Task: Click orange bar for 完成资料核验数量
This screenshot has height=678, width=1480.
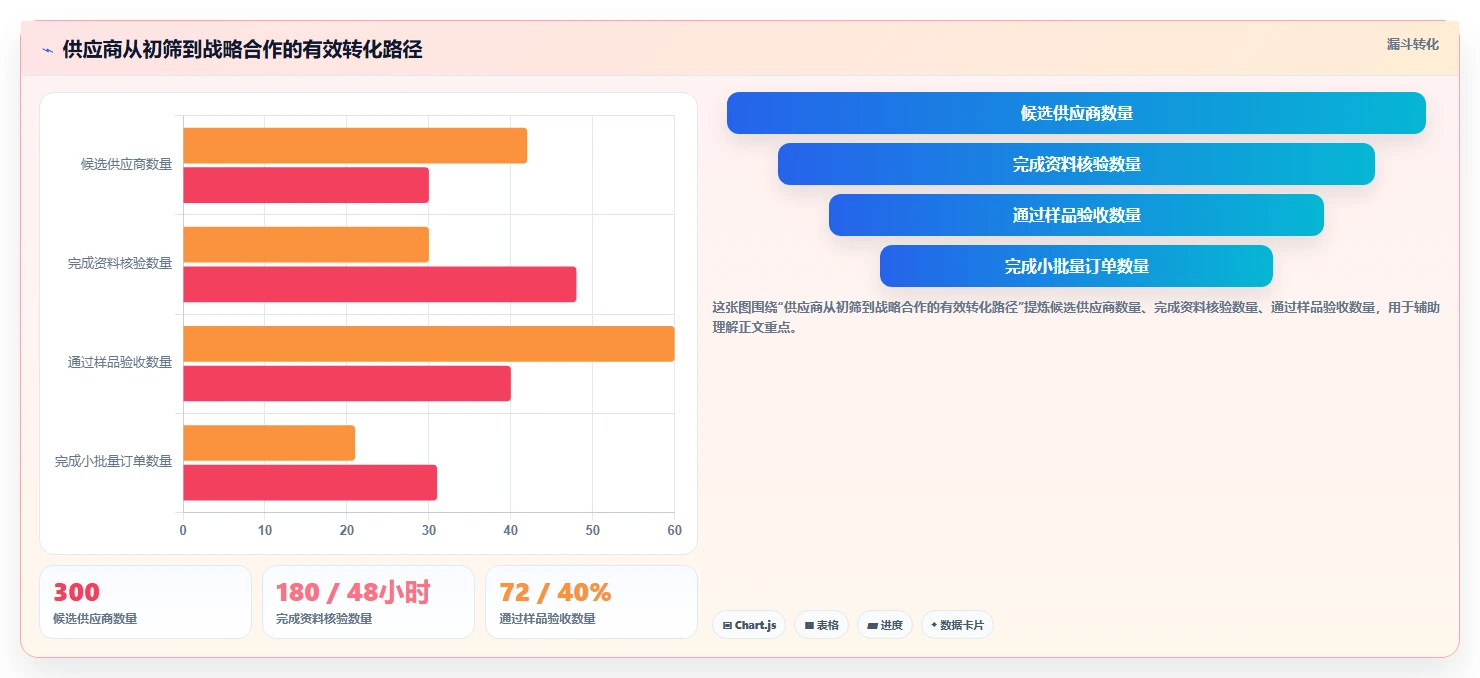Action: pyautogui.click(x=306, y=245)
